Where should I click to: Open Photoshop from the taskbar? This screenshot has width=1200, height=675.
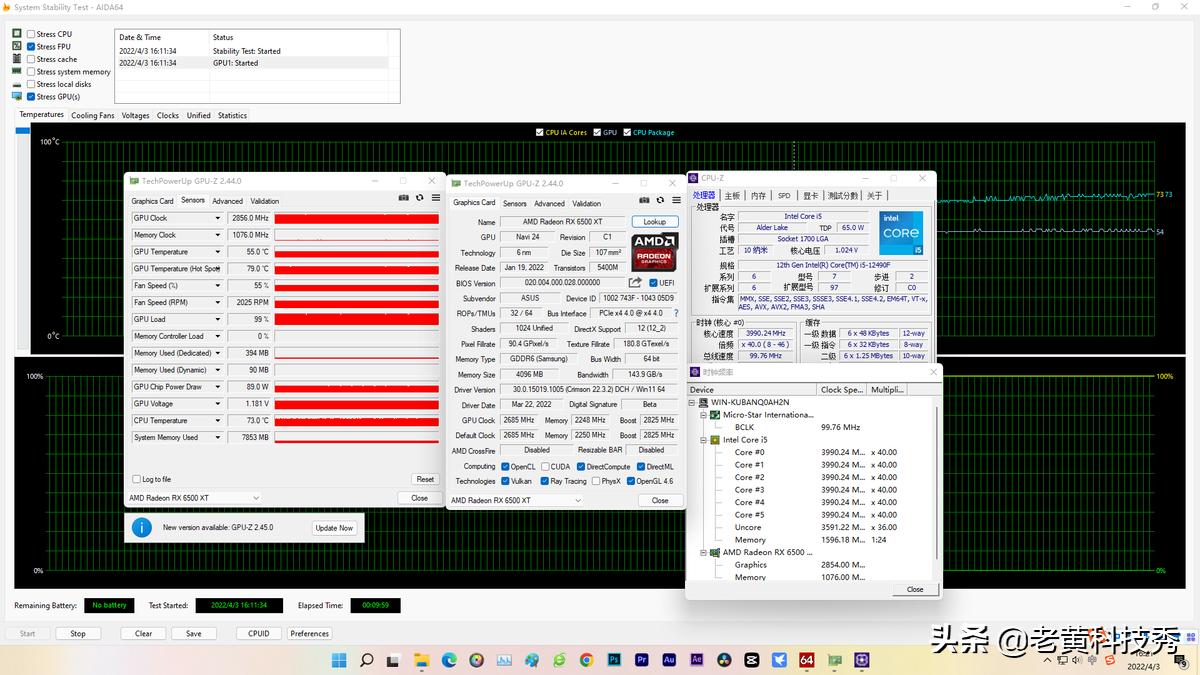coord(614,660)
